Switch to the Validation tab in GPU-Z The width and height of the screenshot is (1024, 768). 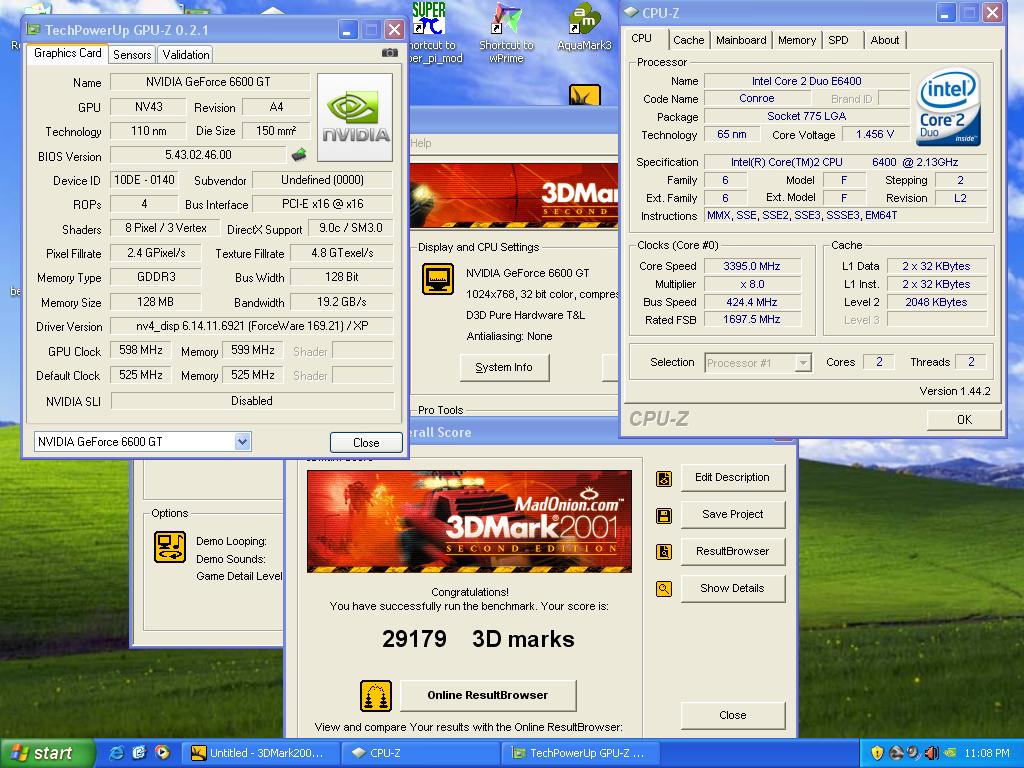coord(186,55)
